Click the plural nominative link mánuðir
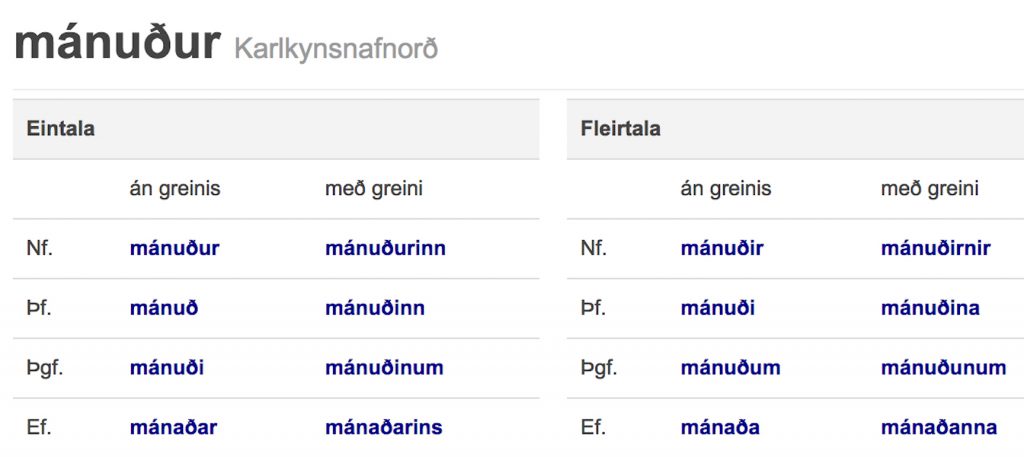Image resolution: width=1024 pixels, height=457 pixels. coord(722,248)
